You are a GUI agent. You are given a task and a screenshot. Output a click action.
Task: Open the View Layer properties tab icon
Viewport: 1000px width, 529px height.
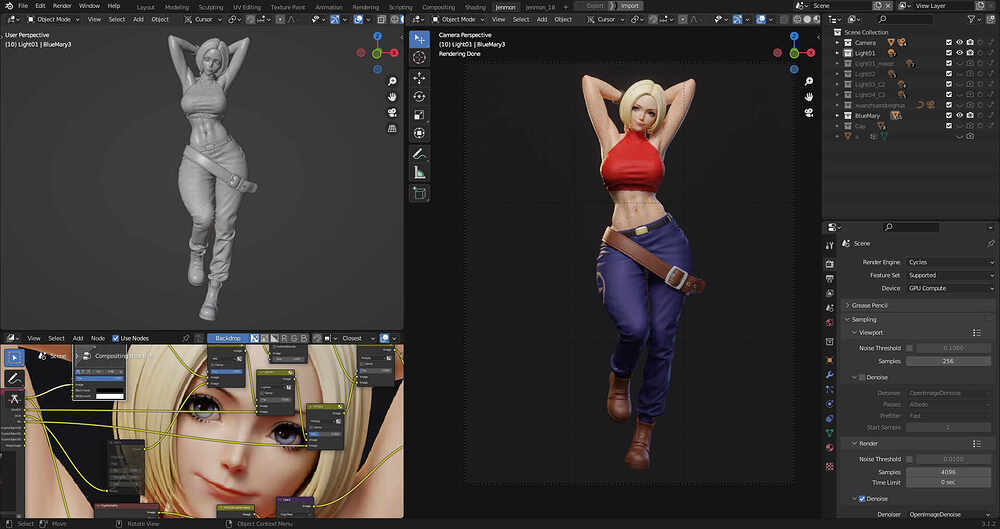[x=830, y=294]
